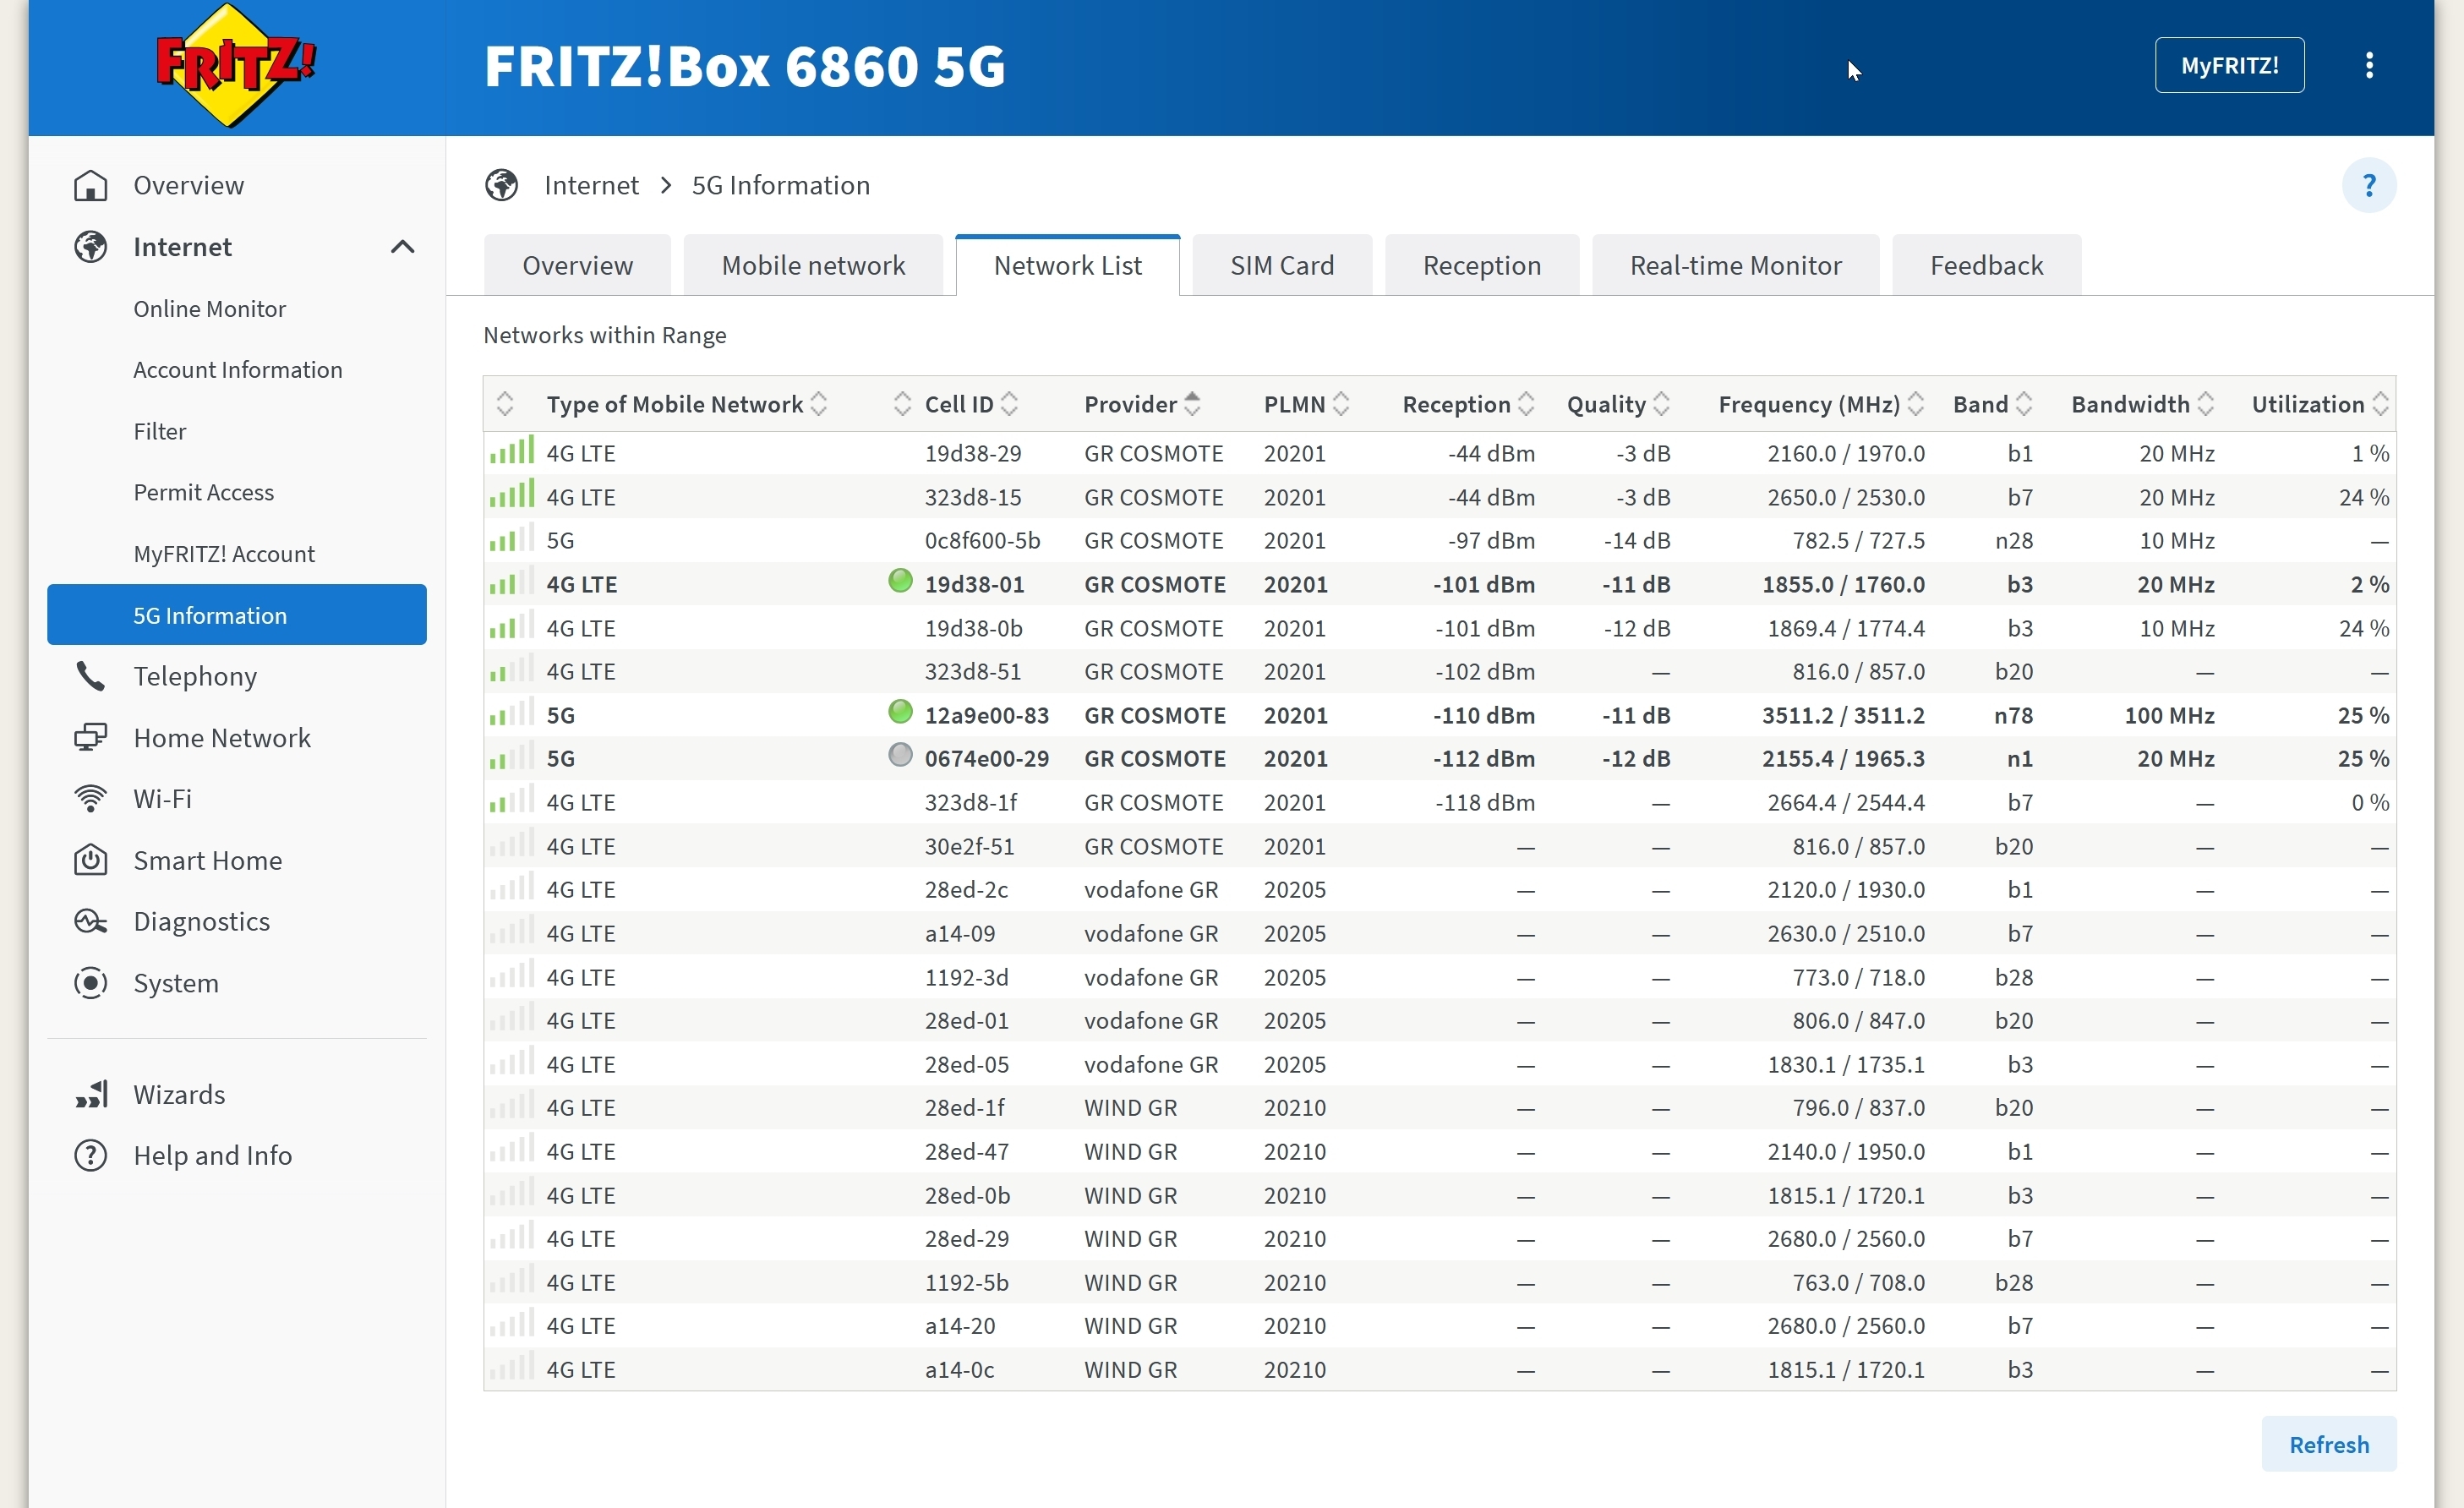Click grey status dot for cell 0674e00-29
This screenshot has height=1508, width=2464.
(900, 755)
